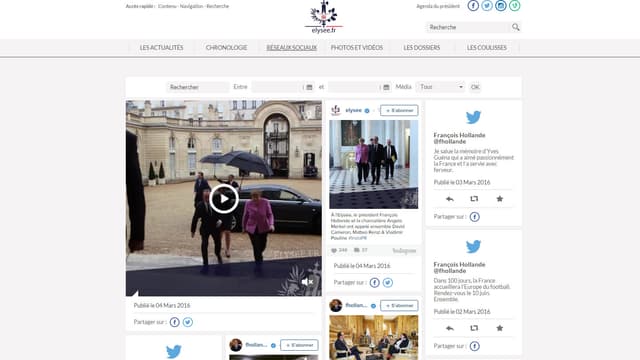Image resolution: width=640 pixels, height=360 pixels.
Task: Open the Facebook icon in the page header
Action: (473, 6)
